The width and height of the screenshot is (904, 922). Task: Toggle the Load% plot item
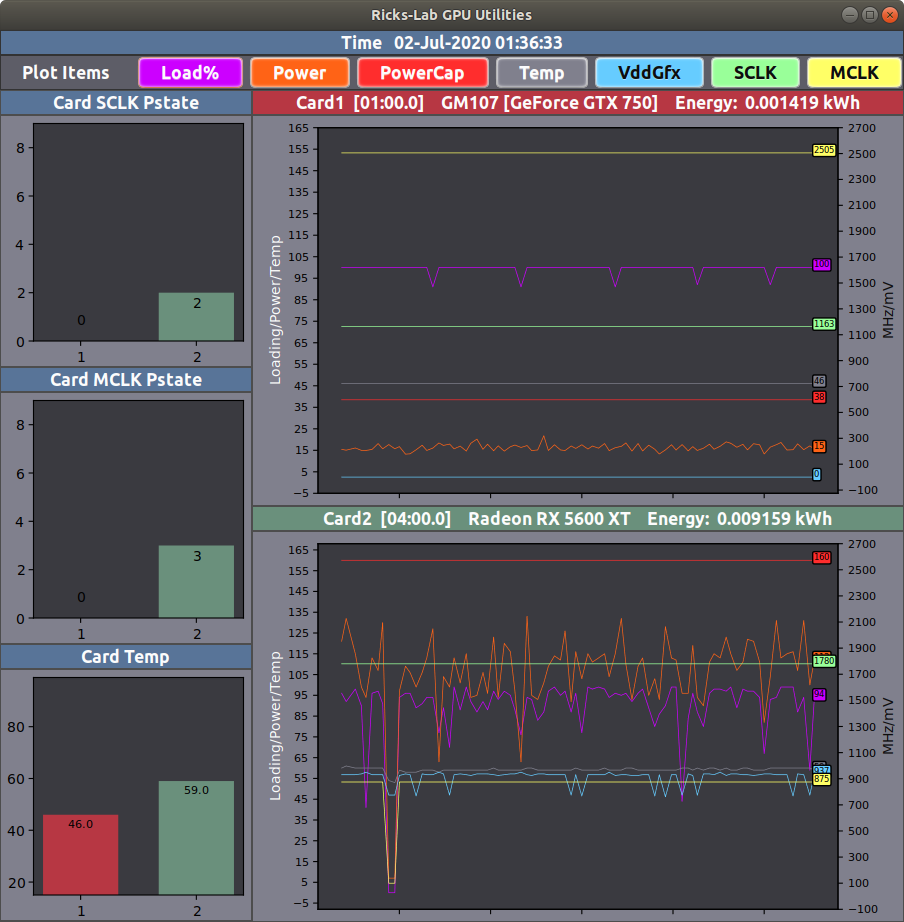point(190,73)
